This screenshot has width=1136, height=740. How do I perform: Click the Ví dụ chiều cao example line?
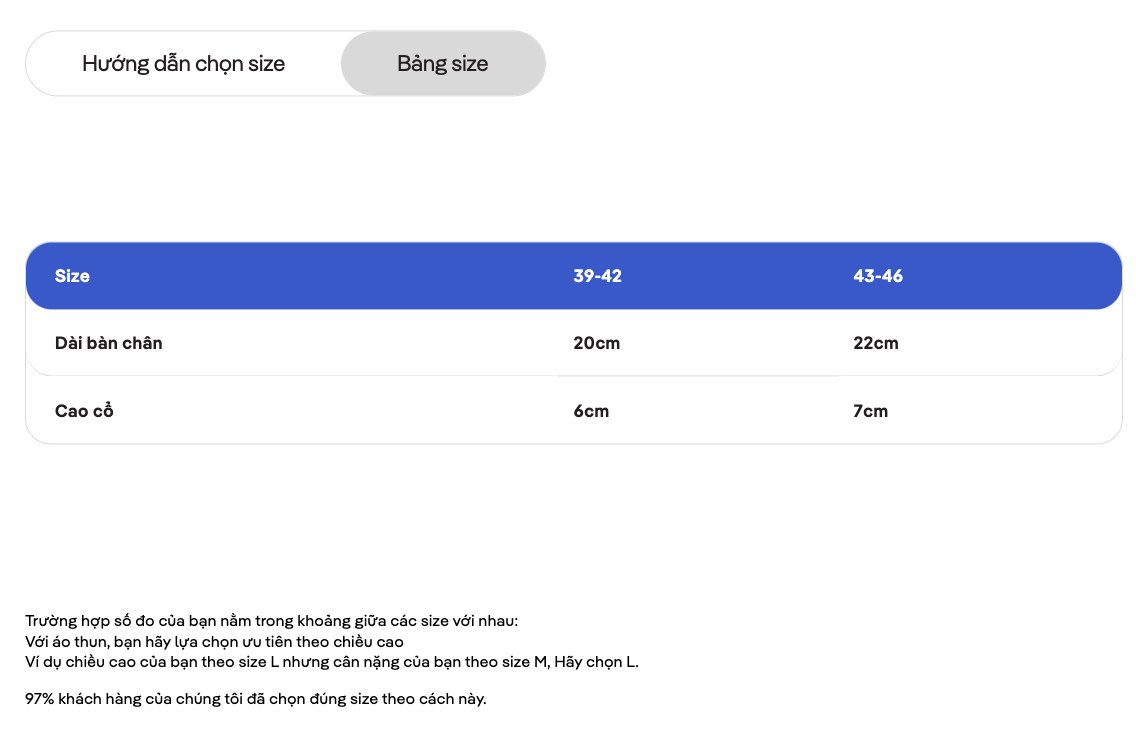click(332, 662)
